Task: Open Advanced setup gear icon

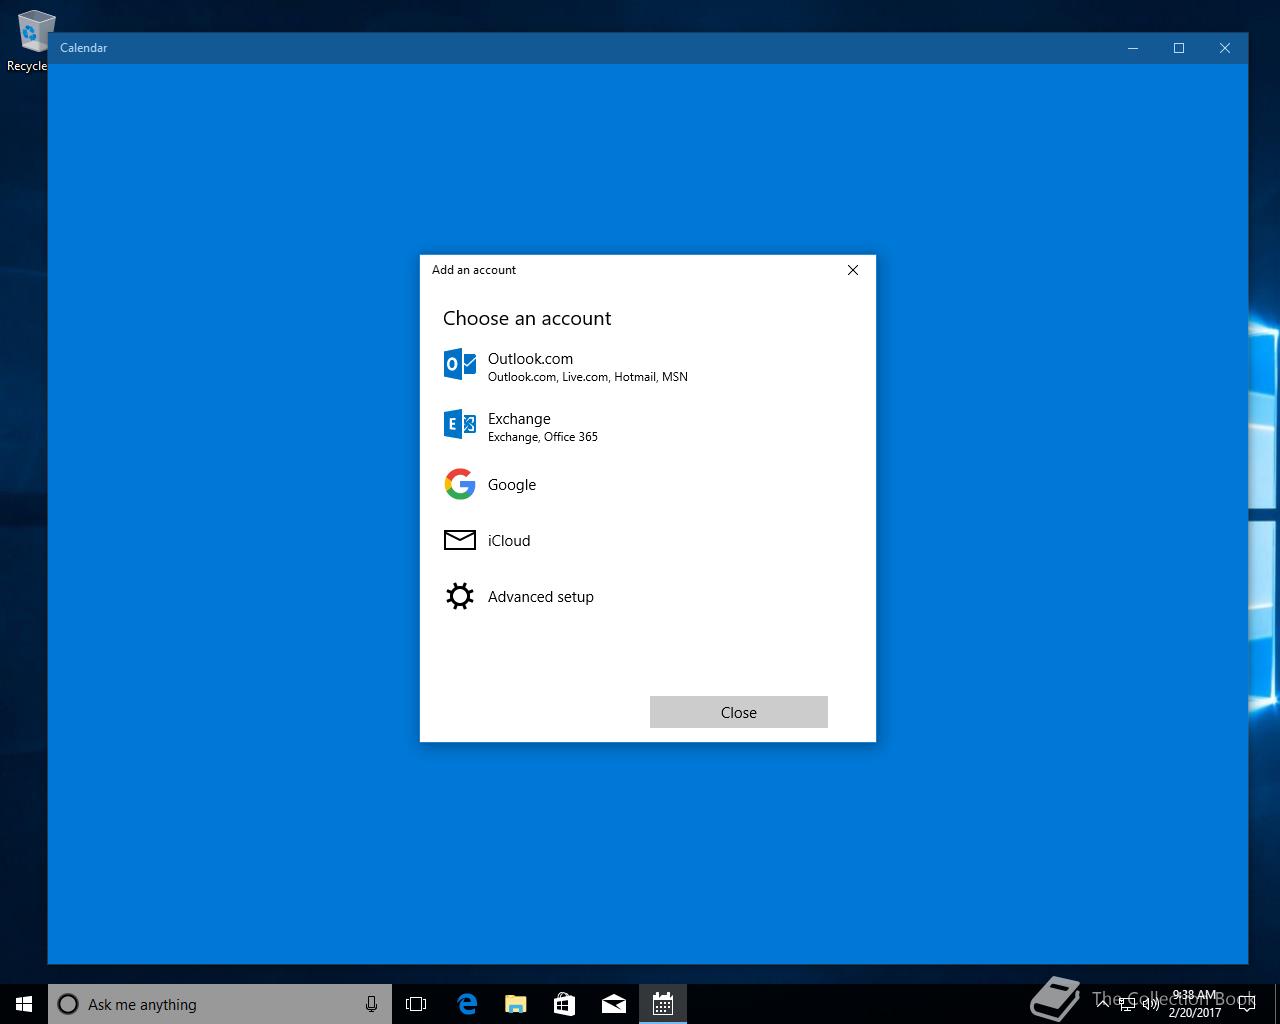Action: coord(460,596)
